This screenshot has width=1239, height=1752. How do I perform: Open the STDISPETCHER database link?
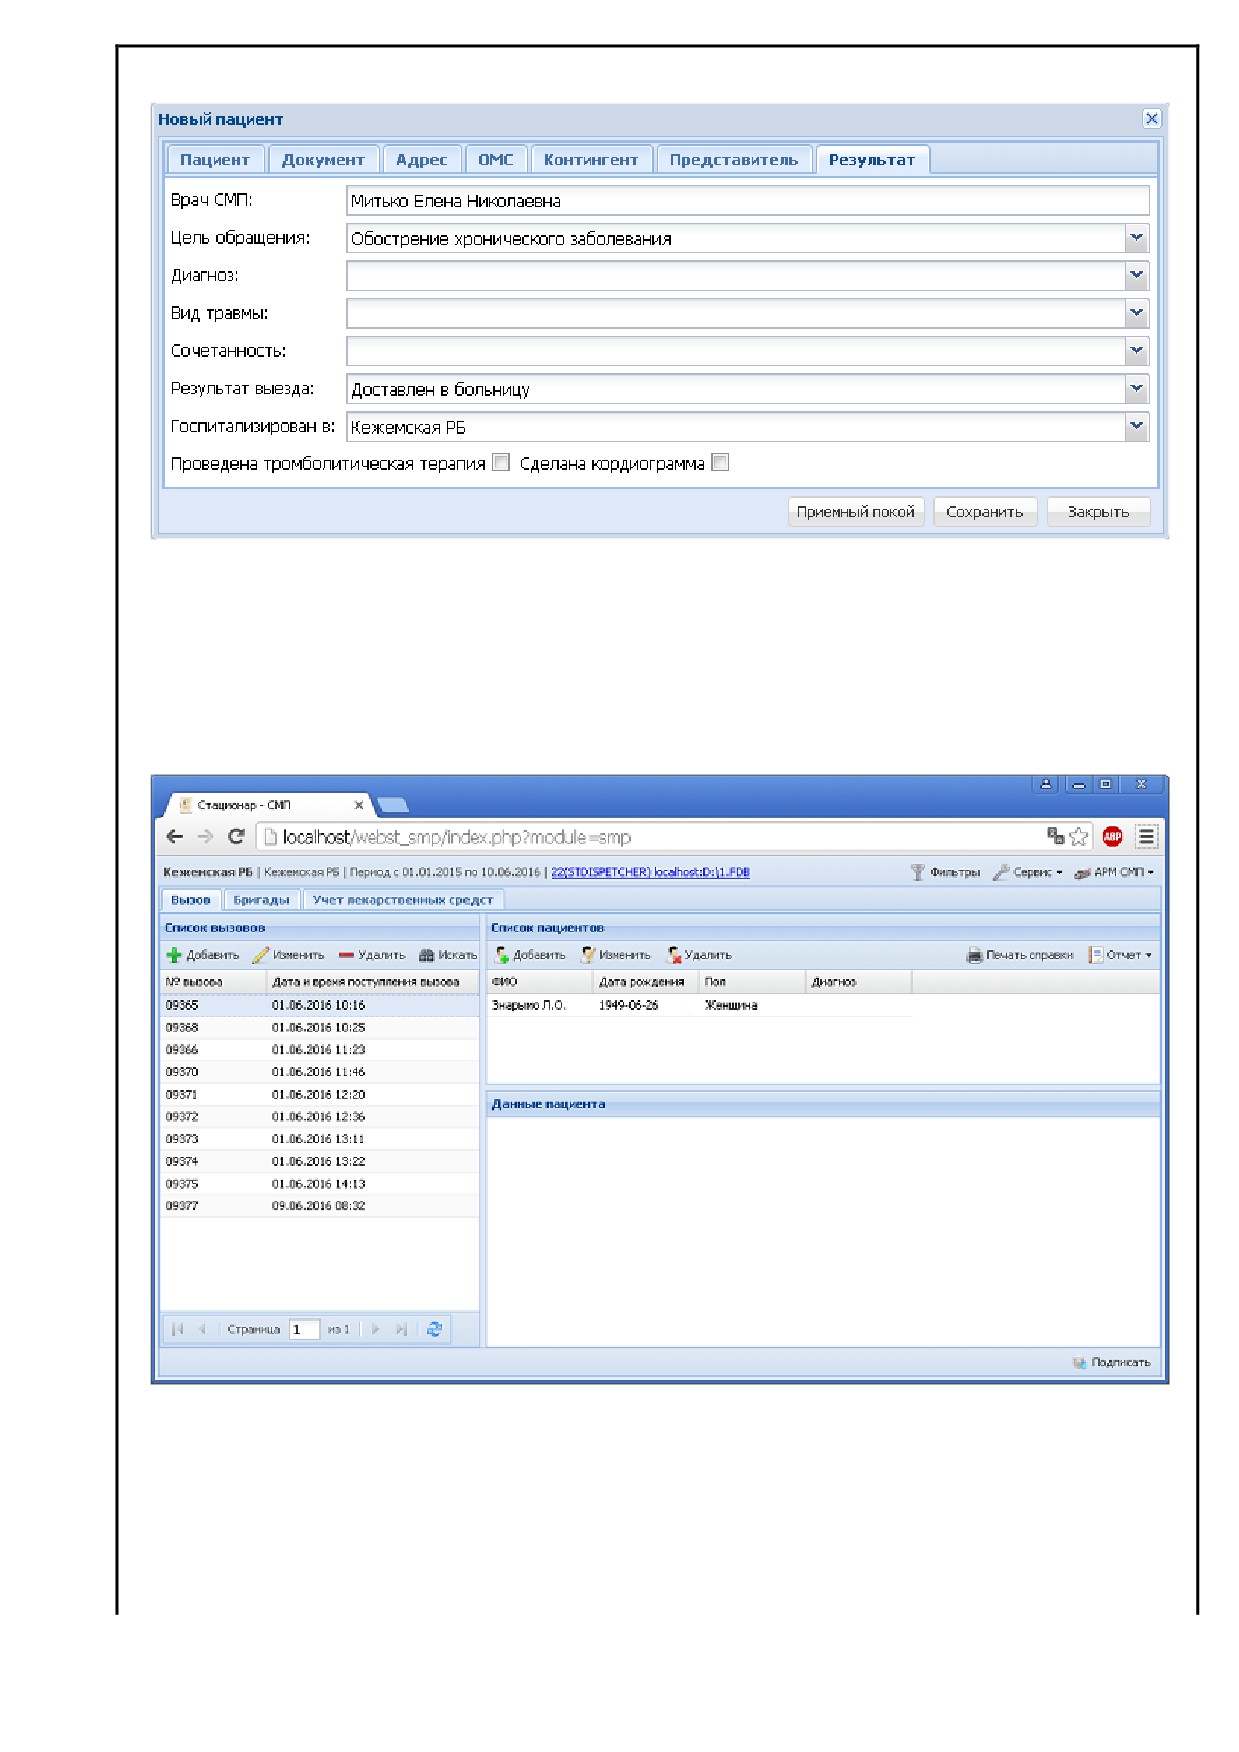click(650, 873)
